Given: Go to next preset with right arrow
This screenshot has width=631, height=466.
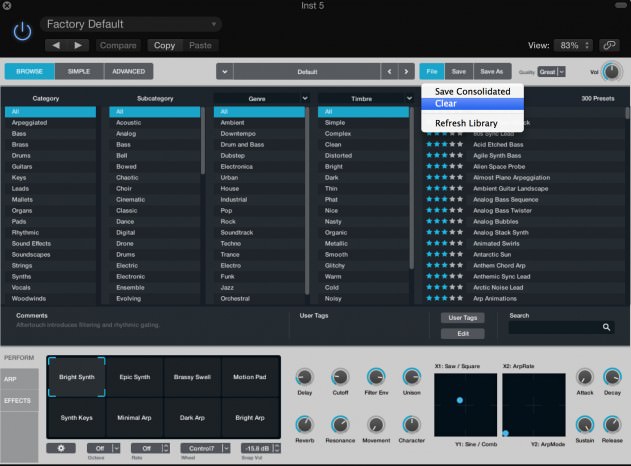Looking at the screenshot, I should (x=78, y=45).
